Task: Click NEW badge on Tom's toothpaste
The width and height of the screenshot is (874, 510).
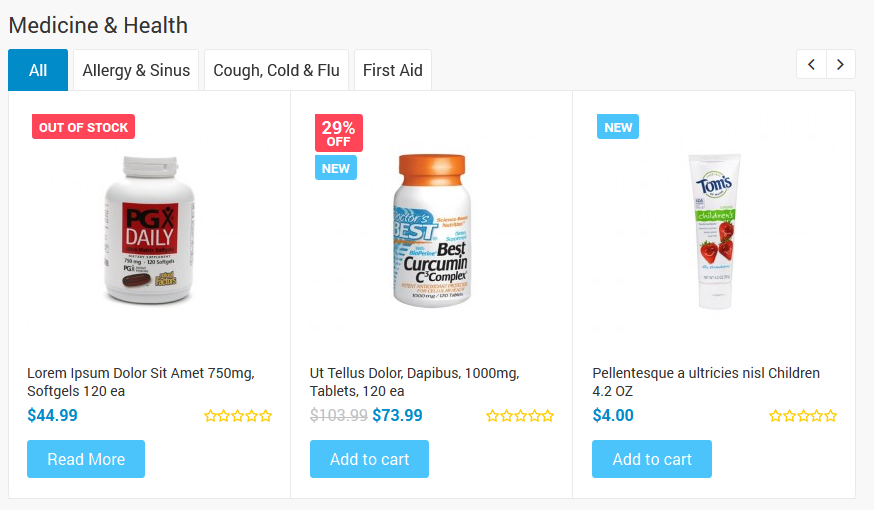Action: pyautogui.click(x=618, y=127)
